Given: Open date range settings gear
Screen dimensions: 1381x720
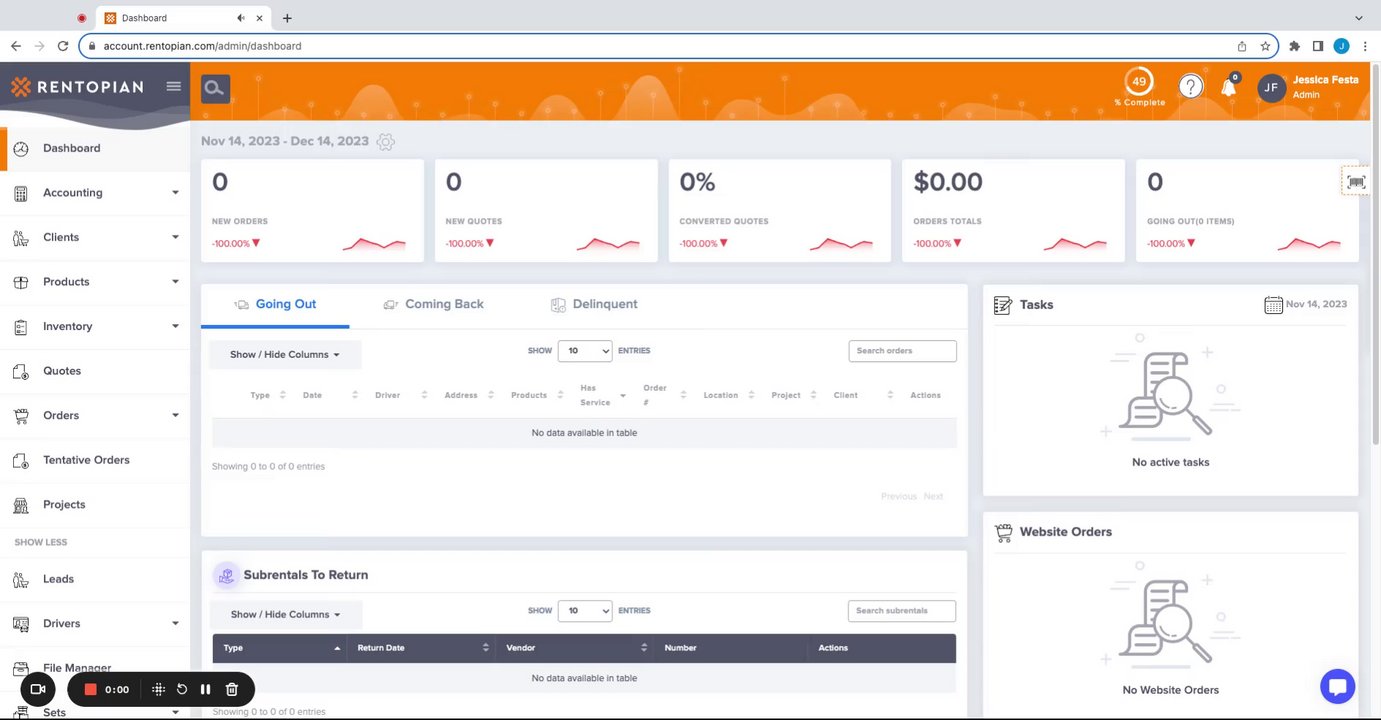Looking at the screenshot, I should (386, 142).
